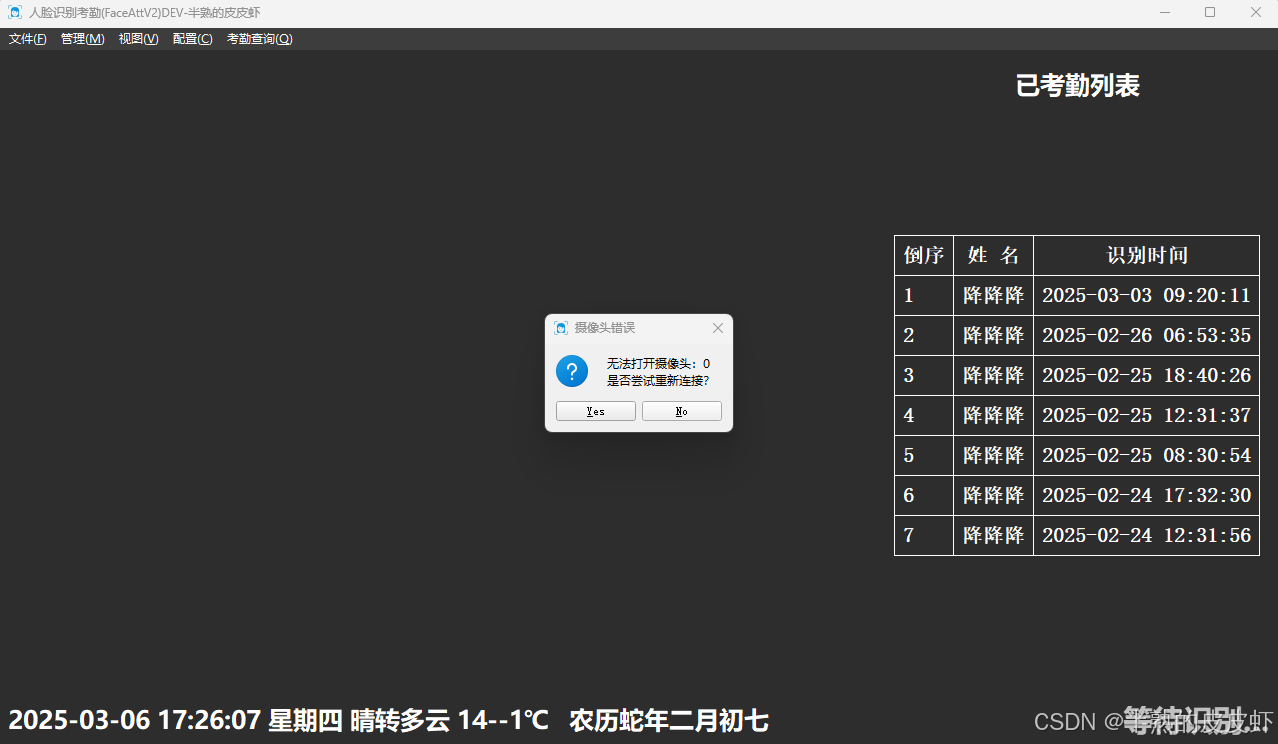Click name 降降降 in row 1

pyautogui.click(x=993, y=295)
